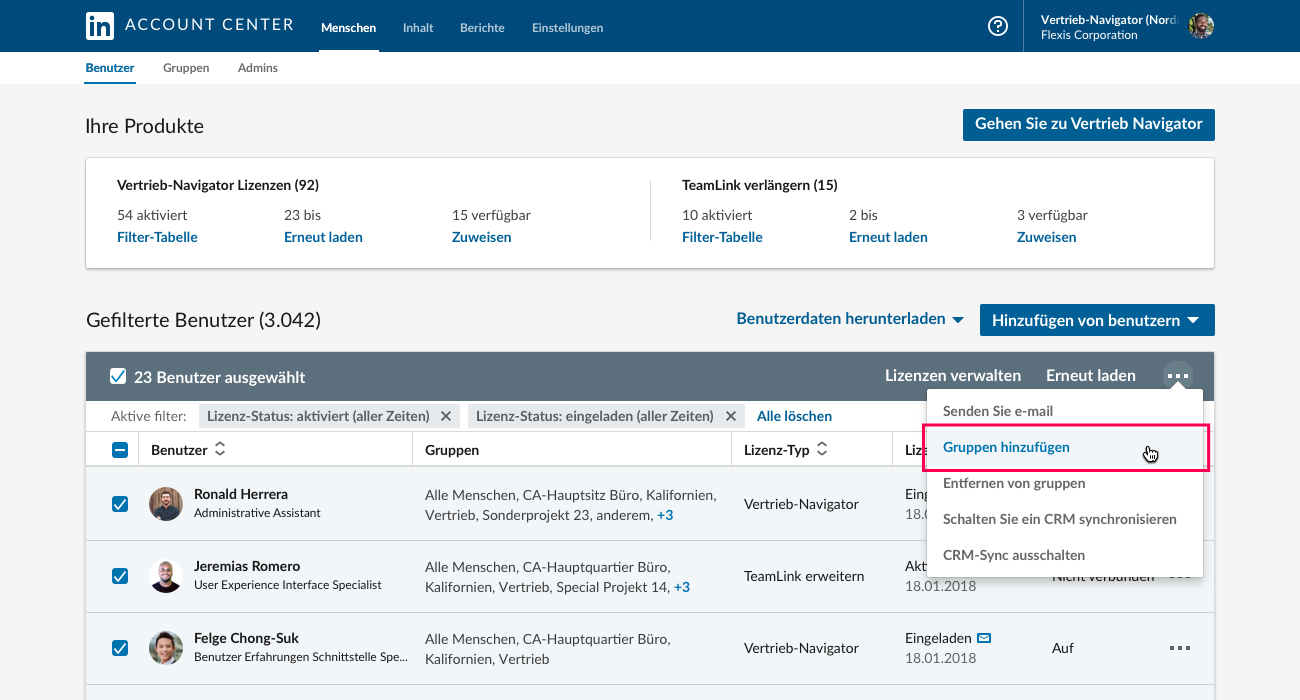Switch to the Benutzer tab
1300x700 pixels.
(110, 68)
